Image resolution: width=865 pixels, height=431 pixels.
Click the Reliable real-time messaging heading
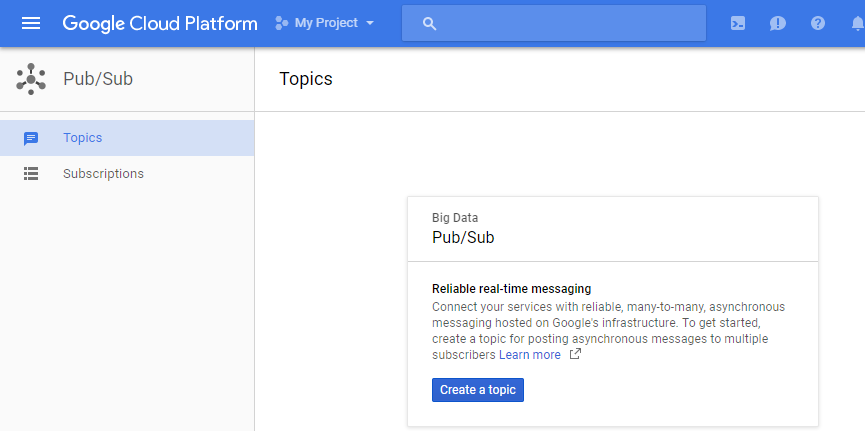(x=511, y=289)
